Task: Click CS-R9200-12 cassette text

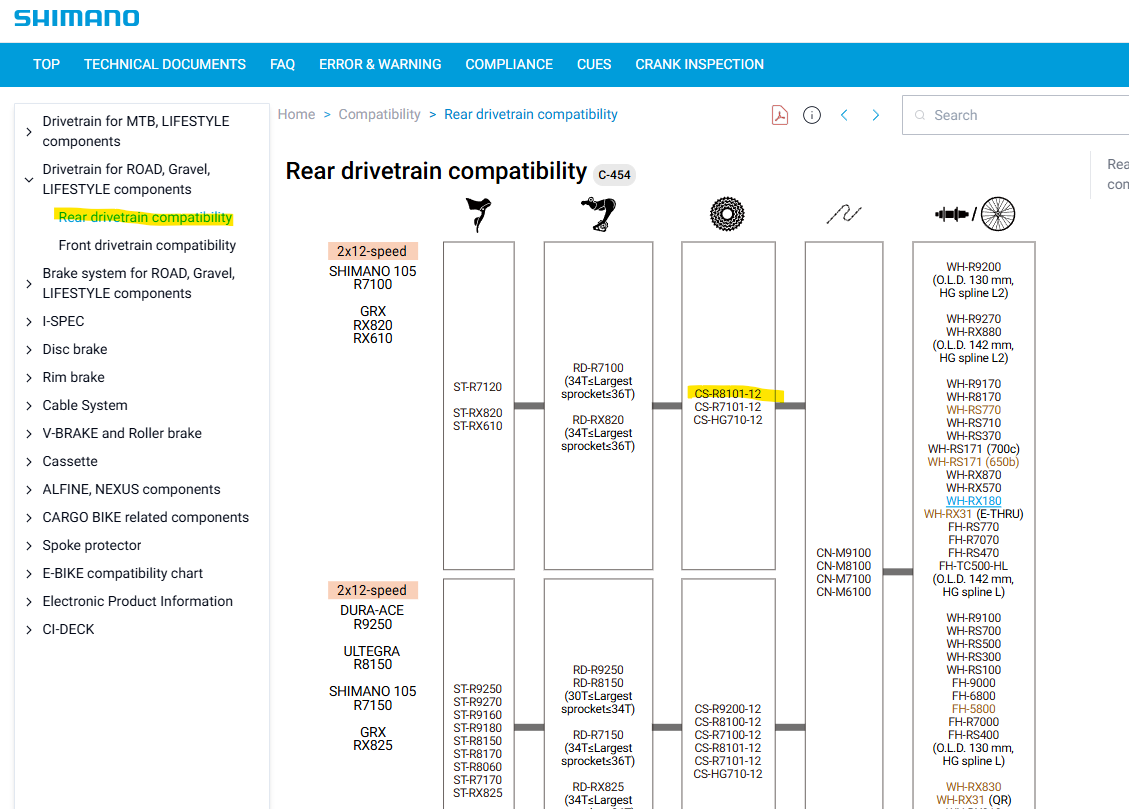Action: [727, 709]
